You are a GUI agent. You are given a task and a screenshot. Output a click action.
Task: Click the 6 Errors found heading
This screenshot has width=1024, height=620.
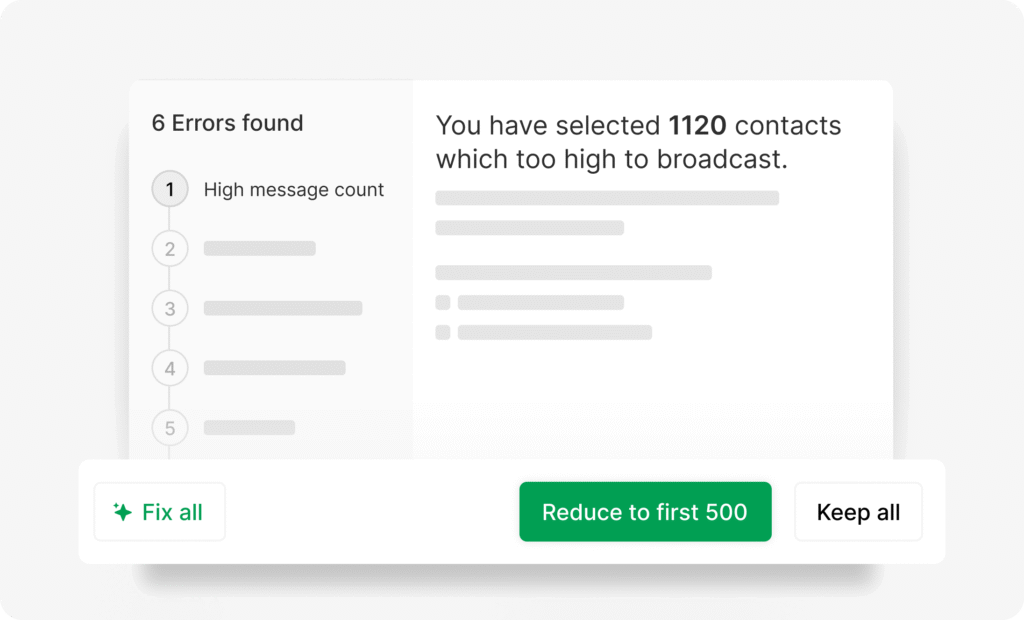coord(227,123)
